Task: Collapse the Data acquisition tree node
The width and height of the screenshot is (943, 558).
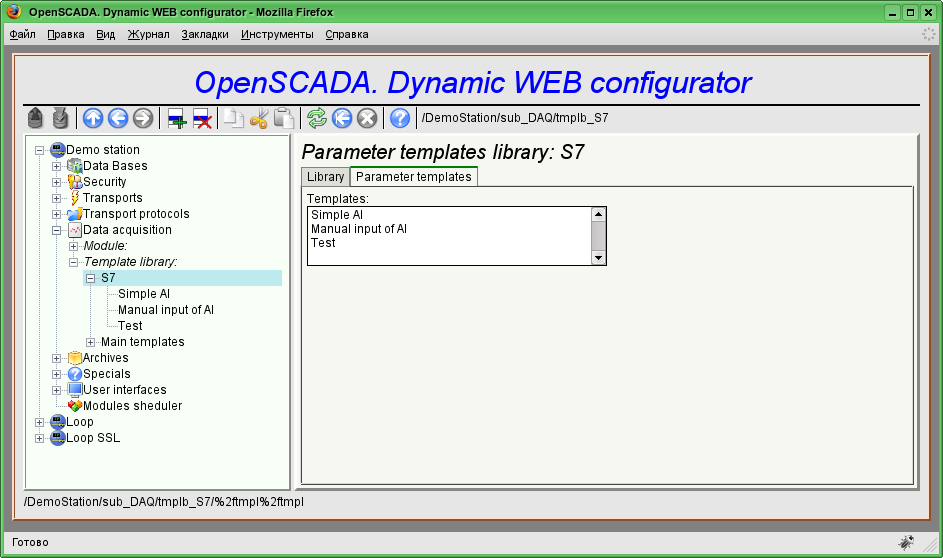Action: click(57, 230)
